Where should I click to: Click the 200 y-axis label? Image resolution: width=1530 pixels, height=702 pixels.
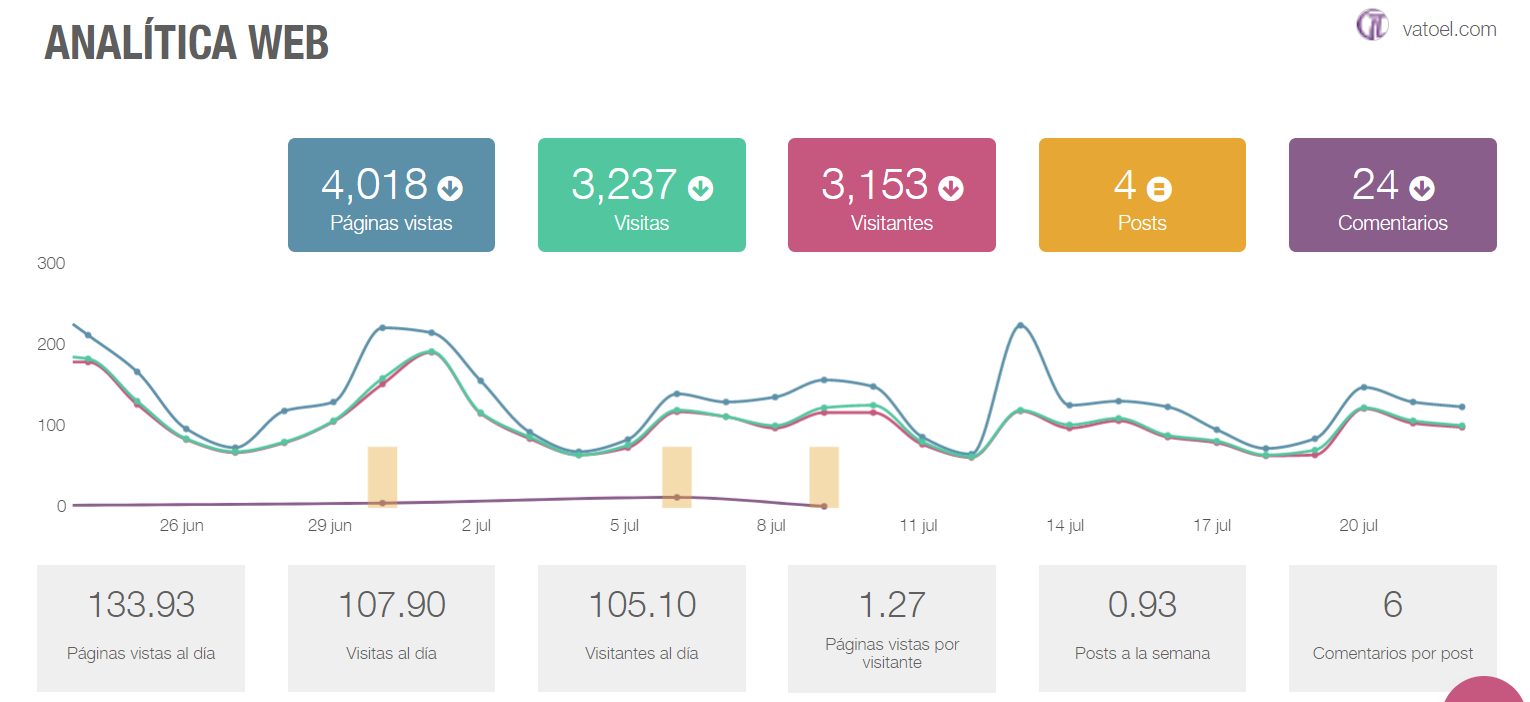(51, 345)
